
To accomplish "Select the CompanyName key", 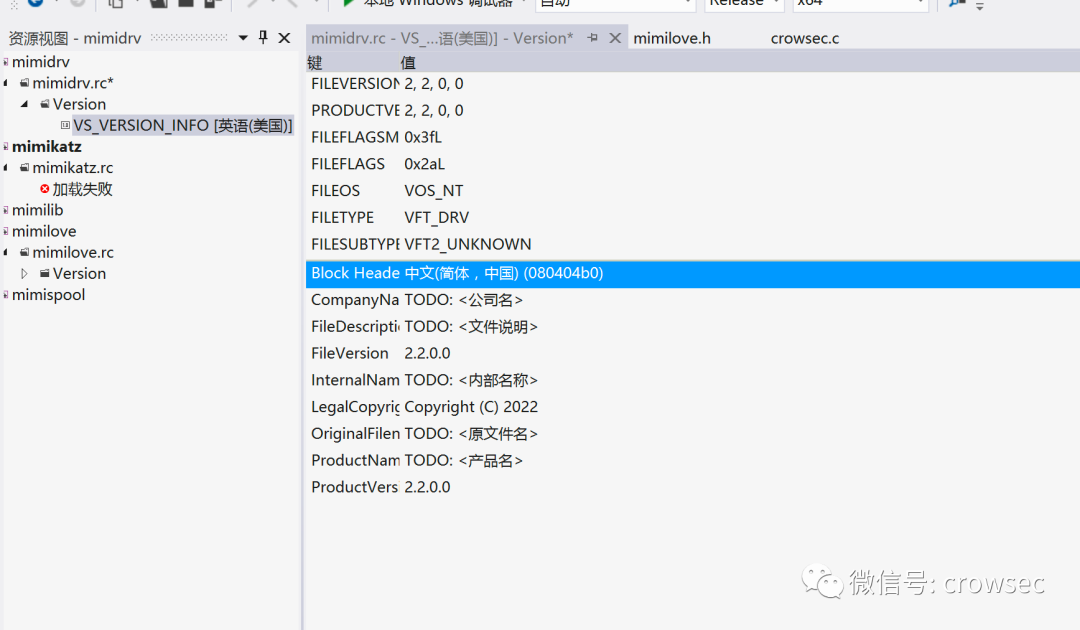I will [355, 300].
